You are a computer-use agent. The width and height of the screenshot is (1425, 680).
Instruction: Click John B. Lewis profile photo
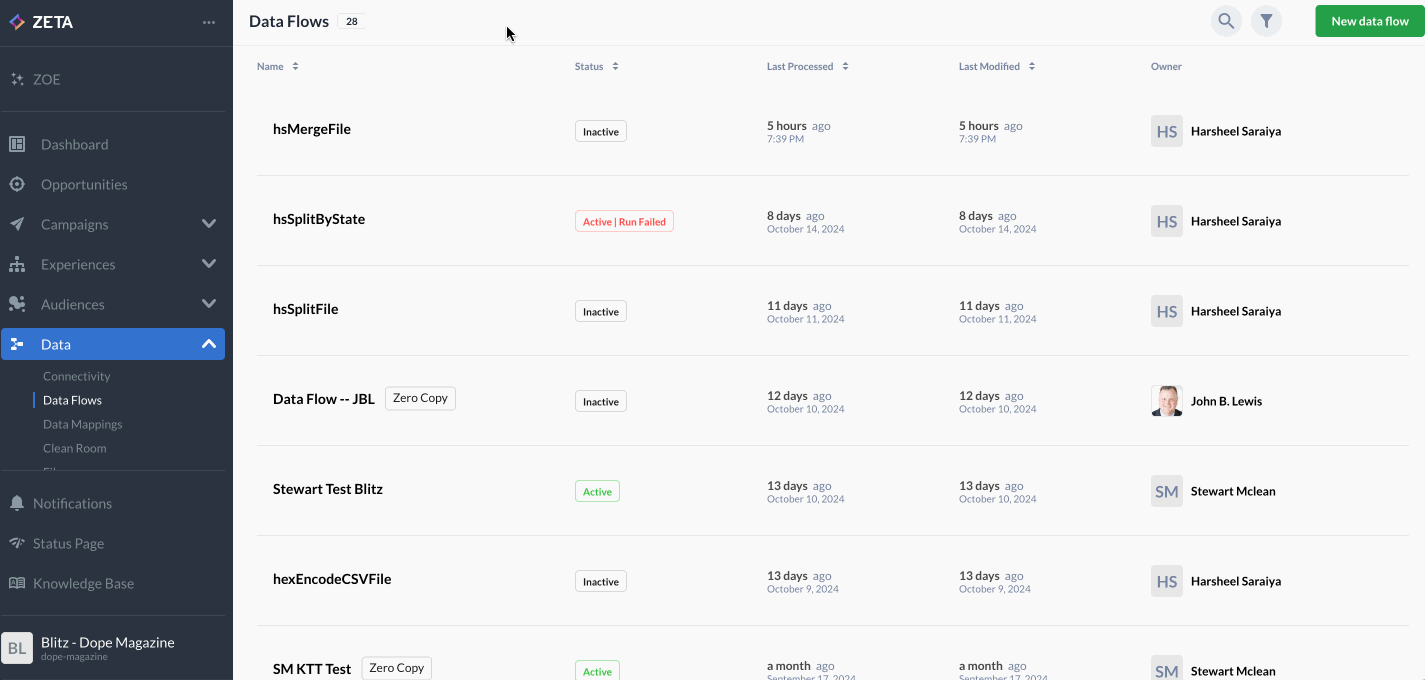pyautogui.click(x=1166, y=401)
